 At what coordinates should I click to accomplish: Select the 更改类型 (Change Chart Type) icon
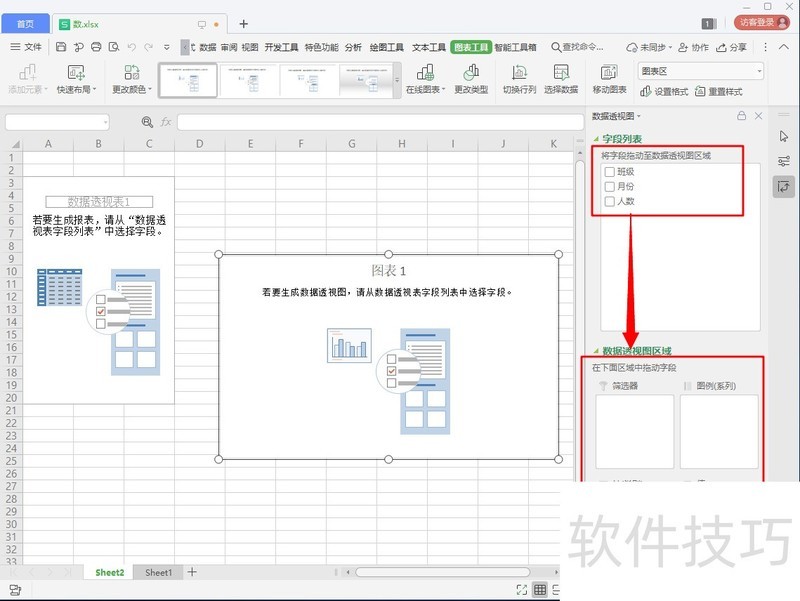click(470, 75)
